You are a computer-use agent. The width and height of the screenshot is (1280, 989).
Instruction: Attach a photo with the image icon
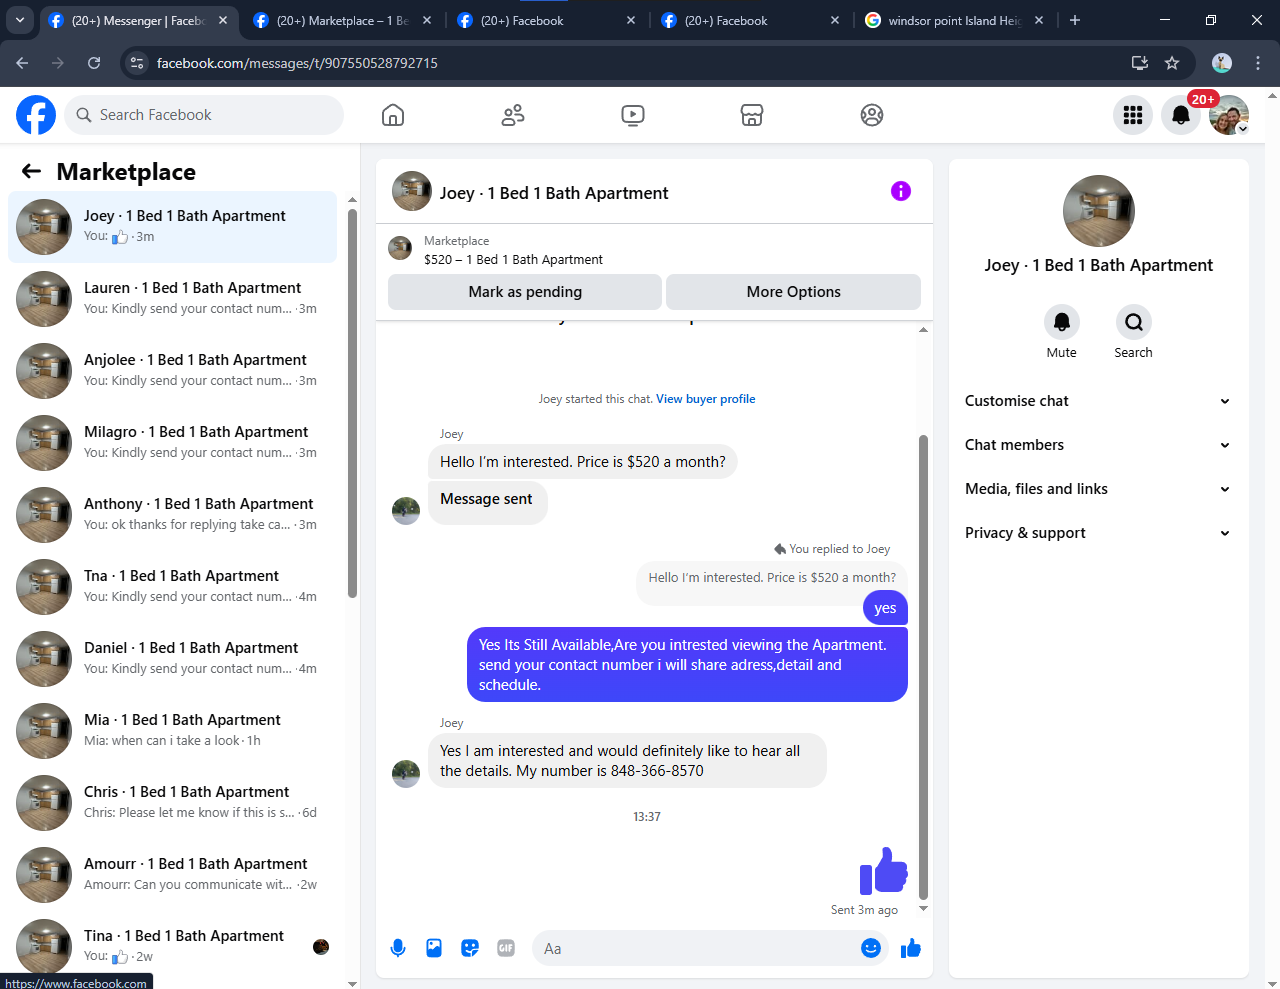434,948
